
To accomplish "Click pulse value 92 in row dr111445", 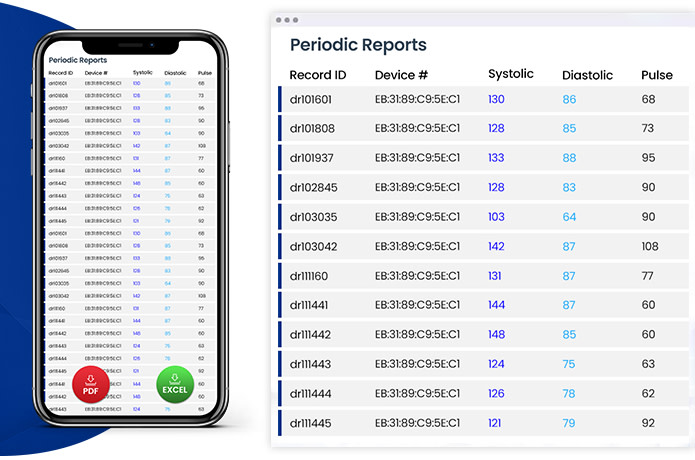I will tap(648, 423).
